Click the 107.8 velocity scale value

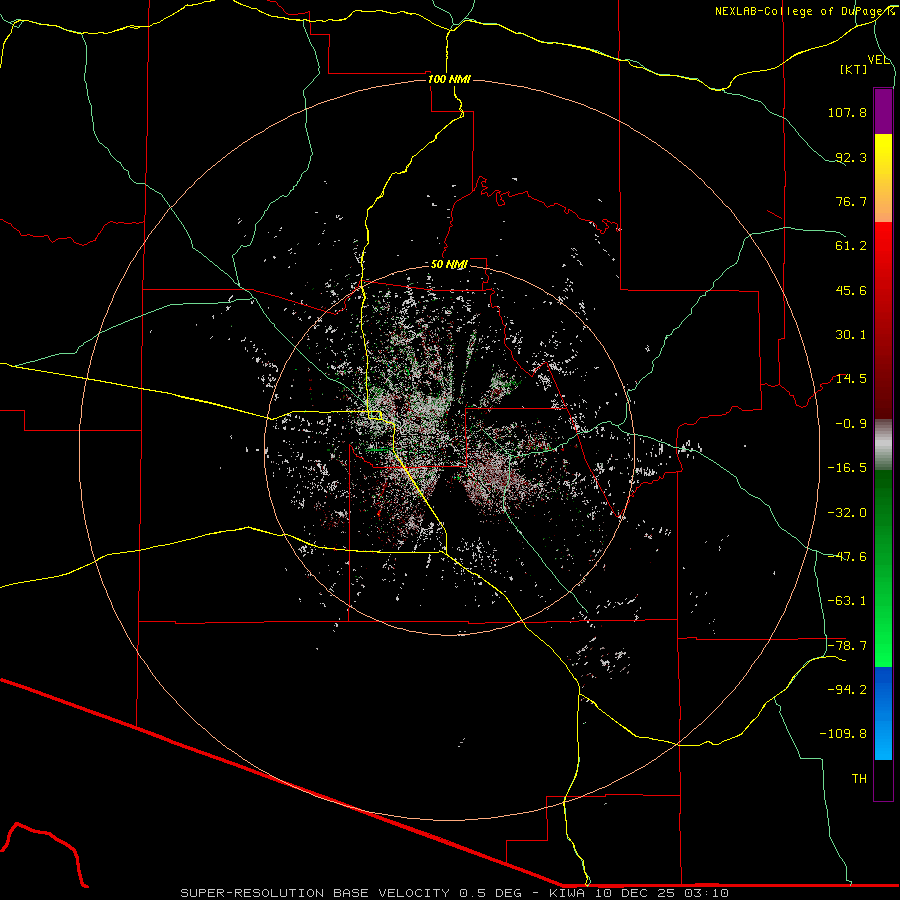[x=847, y=112]
